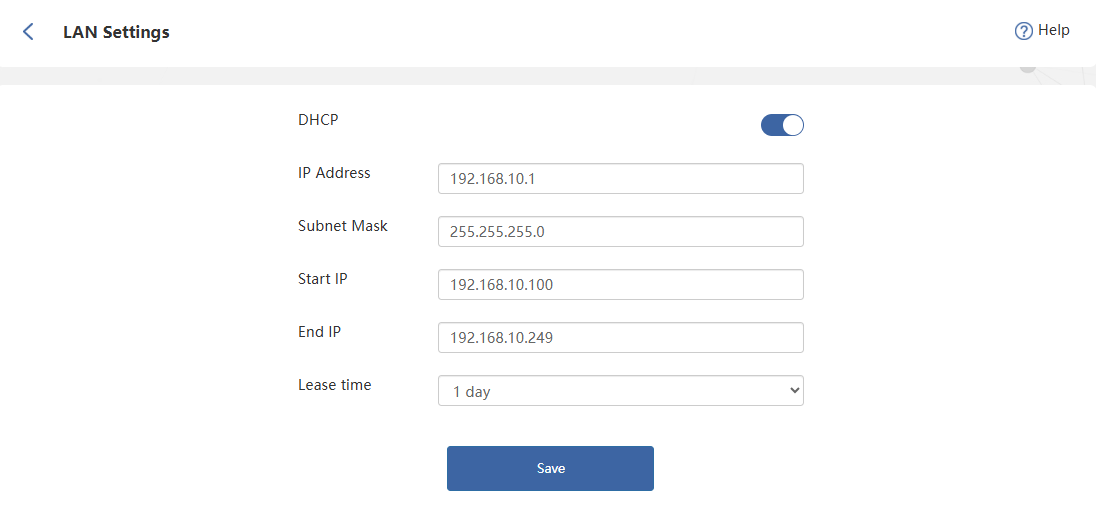Click the Start IP label
Viewport: 1096px width, 520px height.
click(323, 279)
